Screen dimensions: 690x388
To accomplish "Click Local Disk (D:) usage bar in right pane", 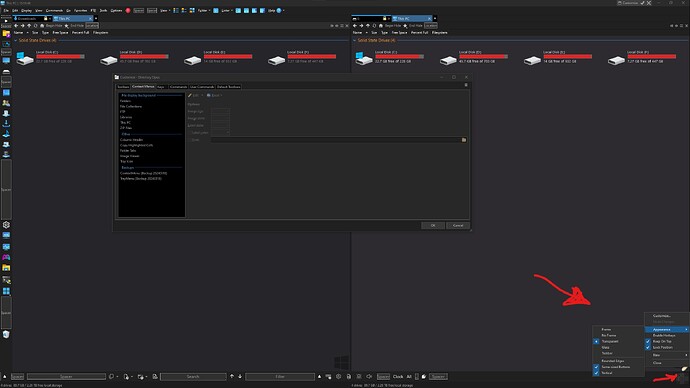I will coord(483,56).
